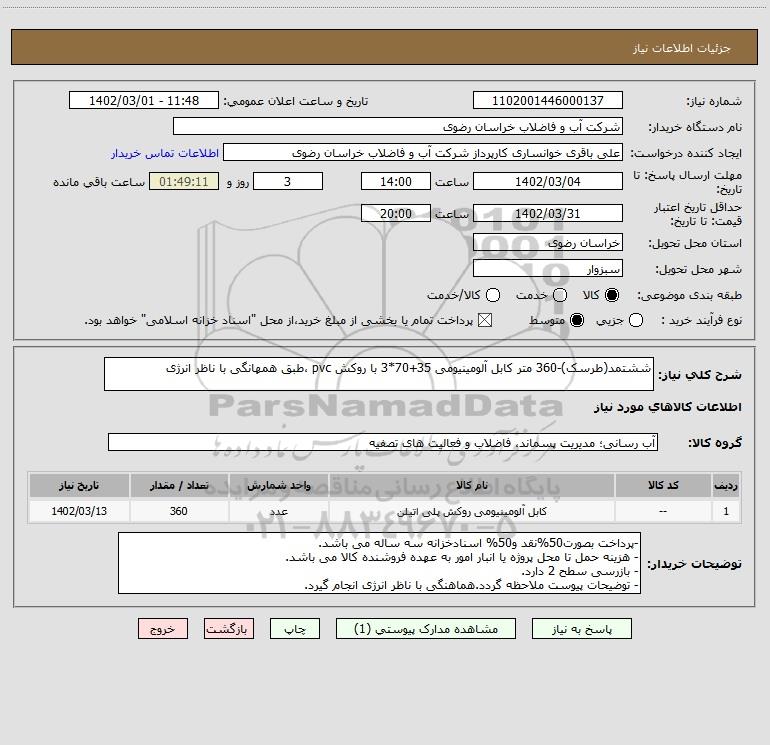Click the general need description text box
Screen dimensions: 770x745
tap(379, 374)
